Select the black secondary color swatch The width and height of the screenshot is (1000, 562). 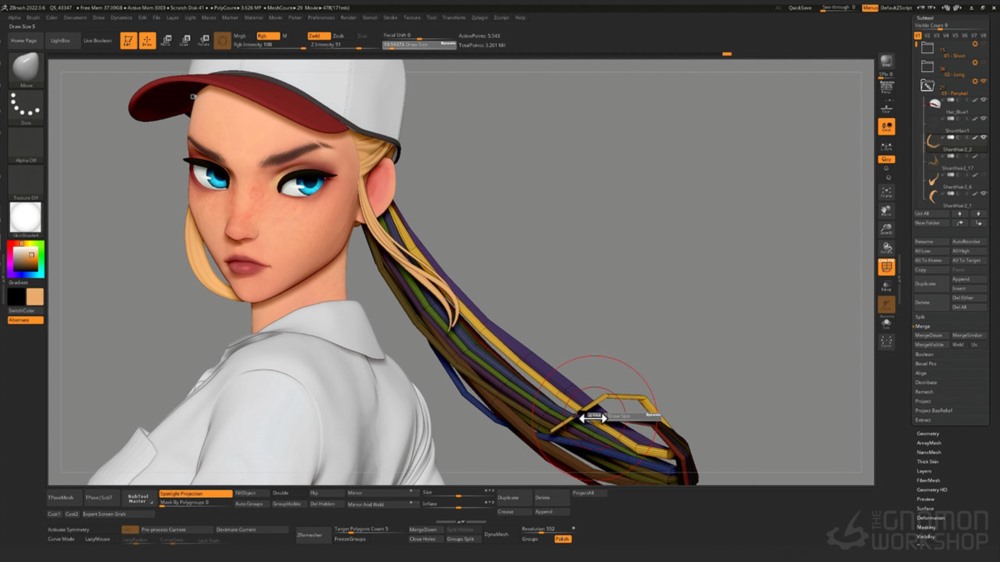click(17, 297)
